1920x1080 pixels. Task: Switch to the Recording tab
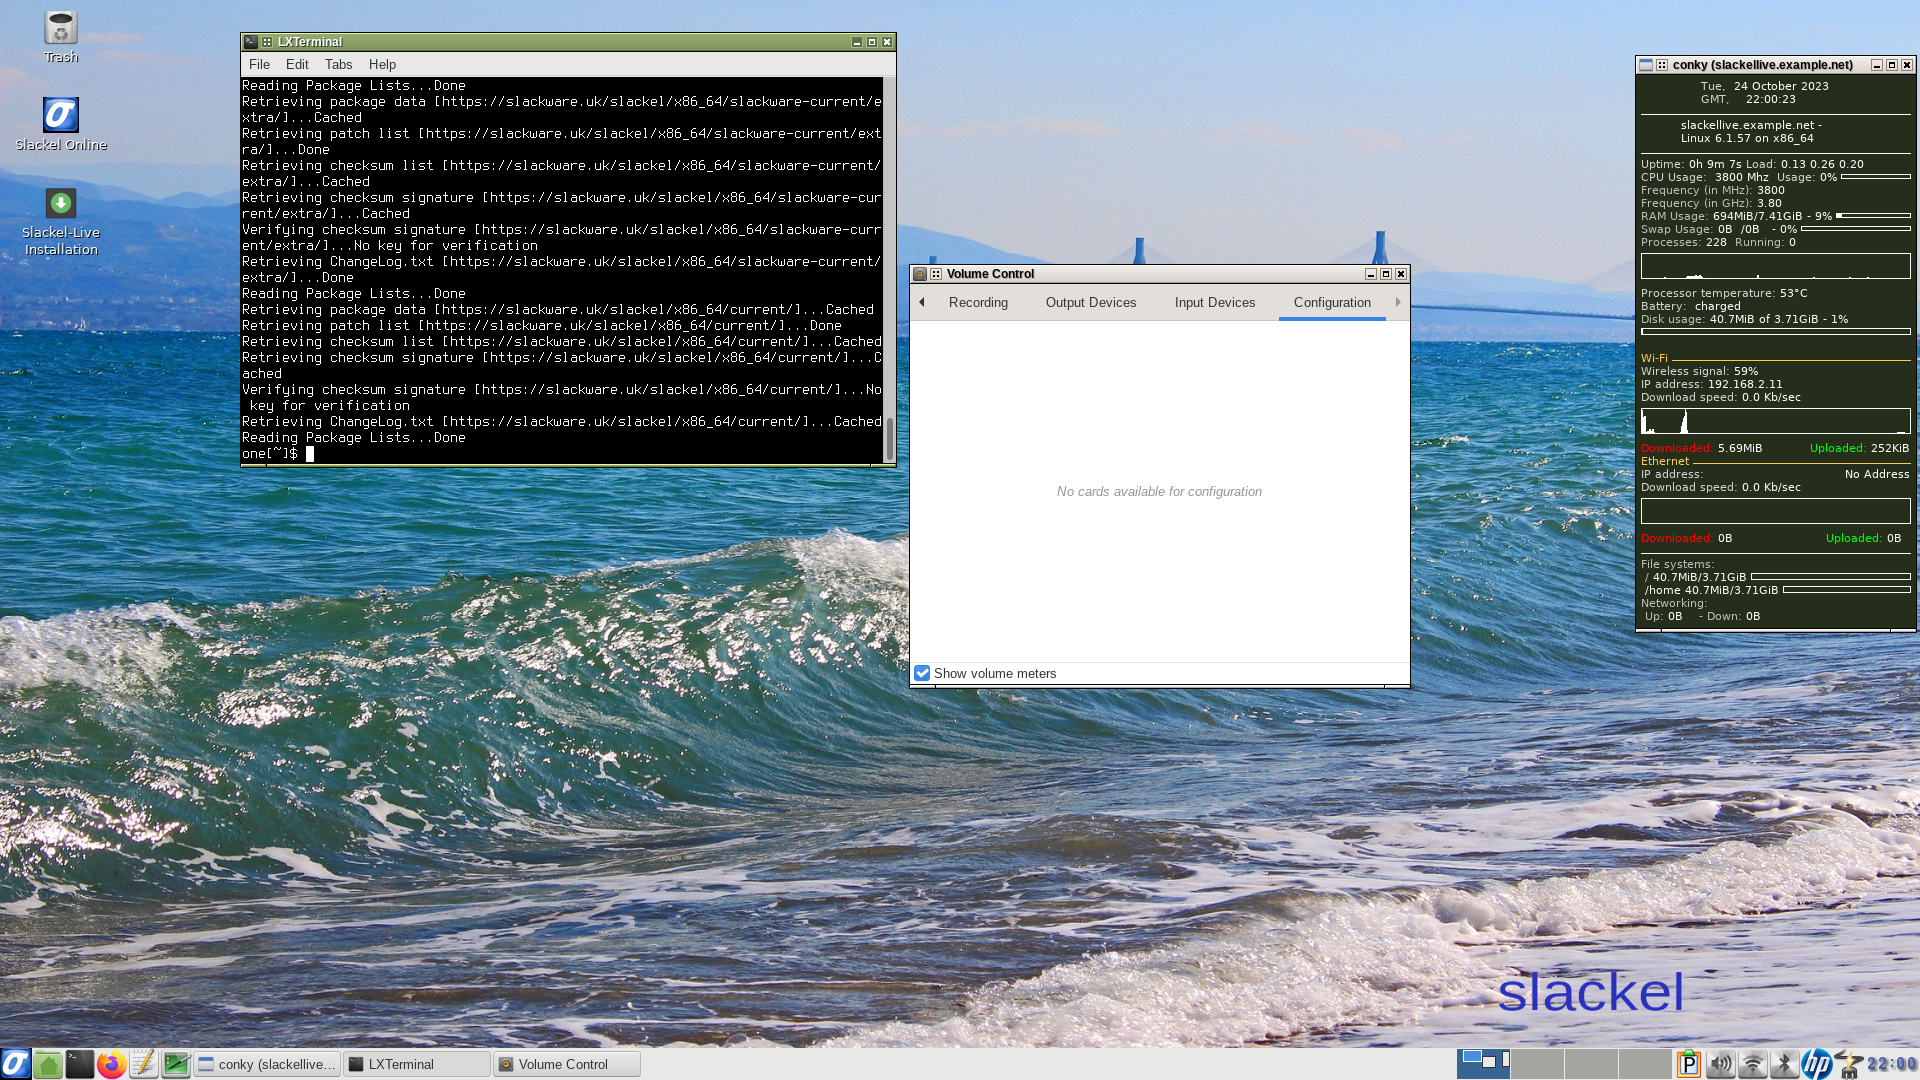978,302
